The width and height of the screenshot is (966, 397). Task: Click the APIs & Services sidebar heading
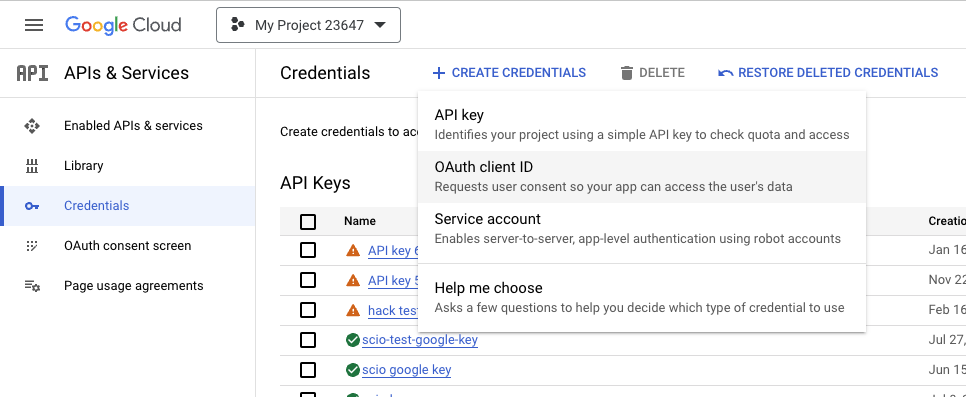click(126, 73)
